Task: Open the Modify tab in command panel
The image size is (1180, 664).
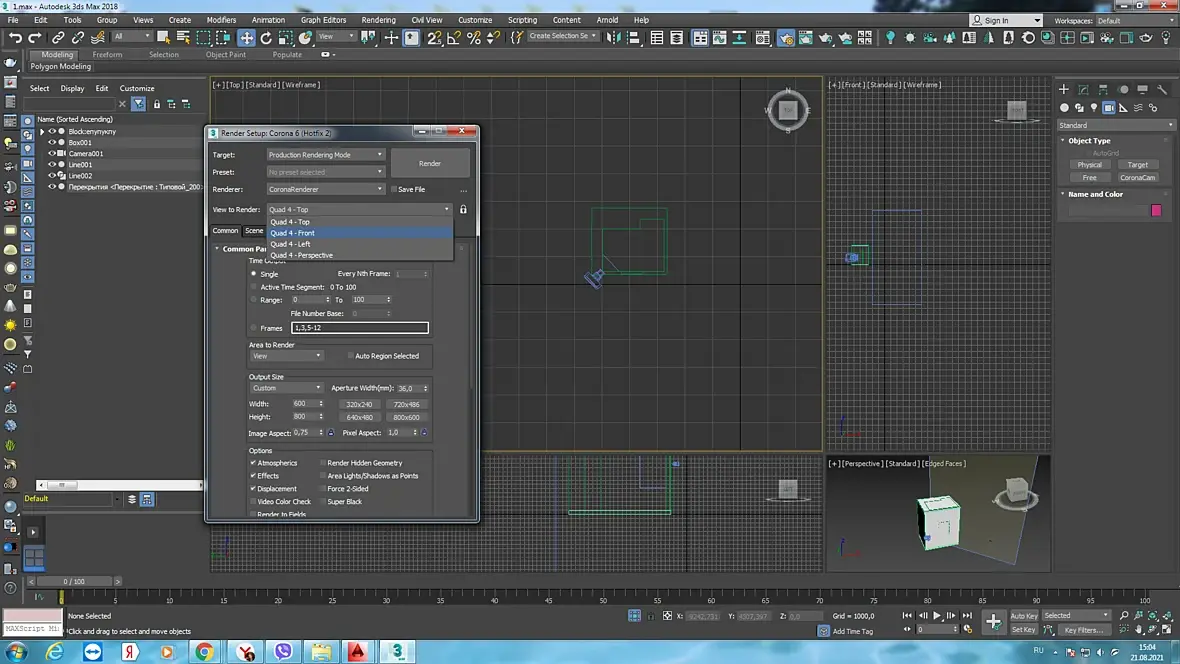Action: (x=1085, y=89)
